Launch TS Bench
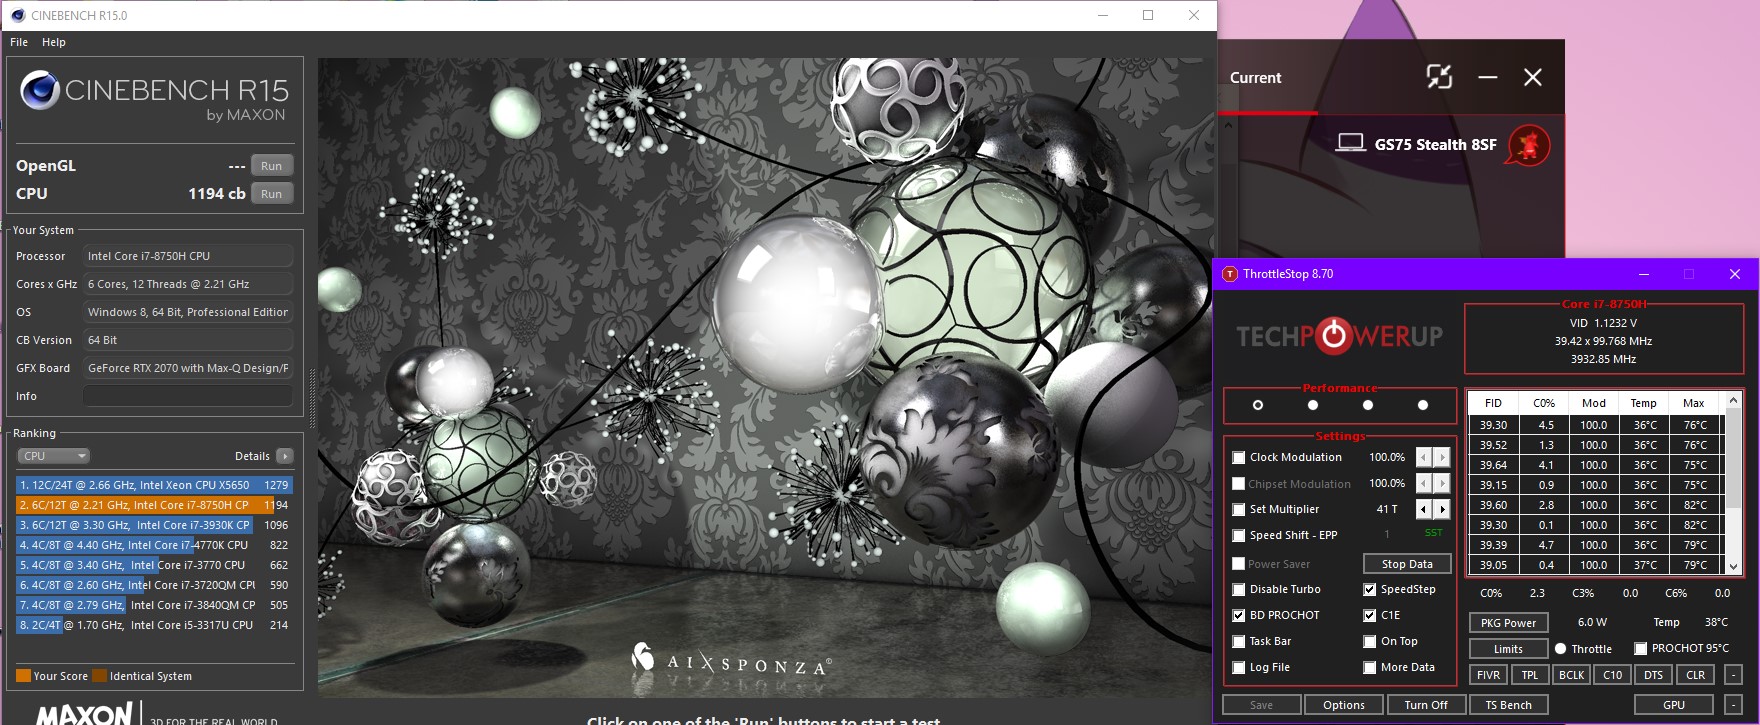The width and height of the screenshot is (1760, 725). (1509, 705)
